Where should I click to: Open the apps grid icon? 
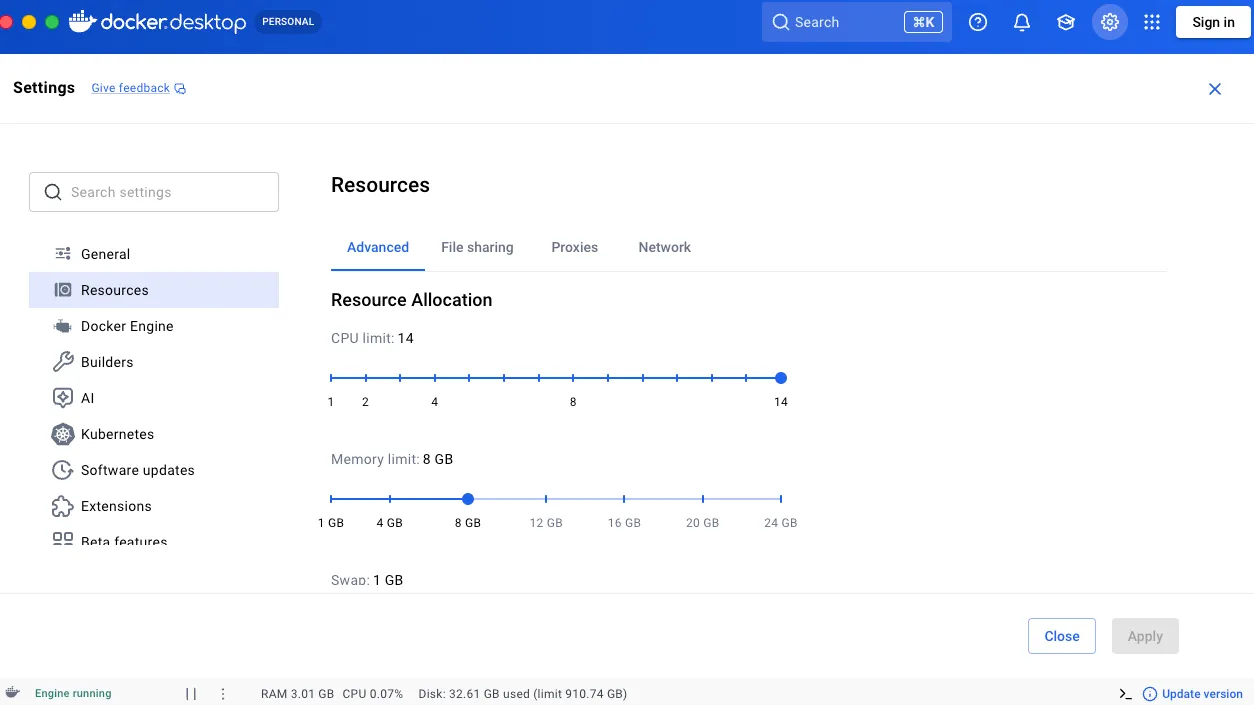1152,22
